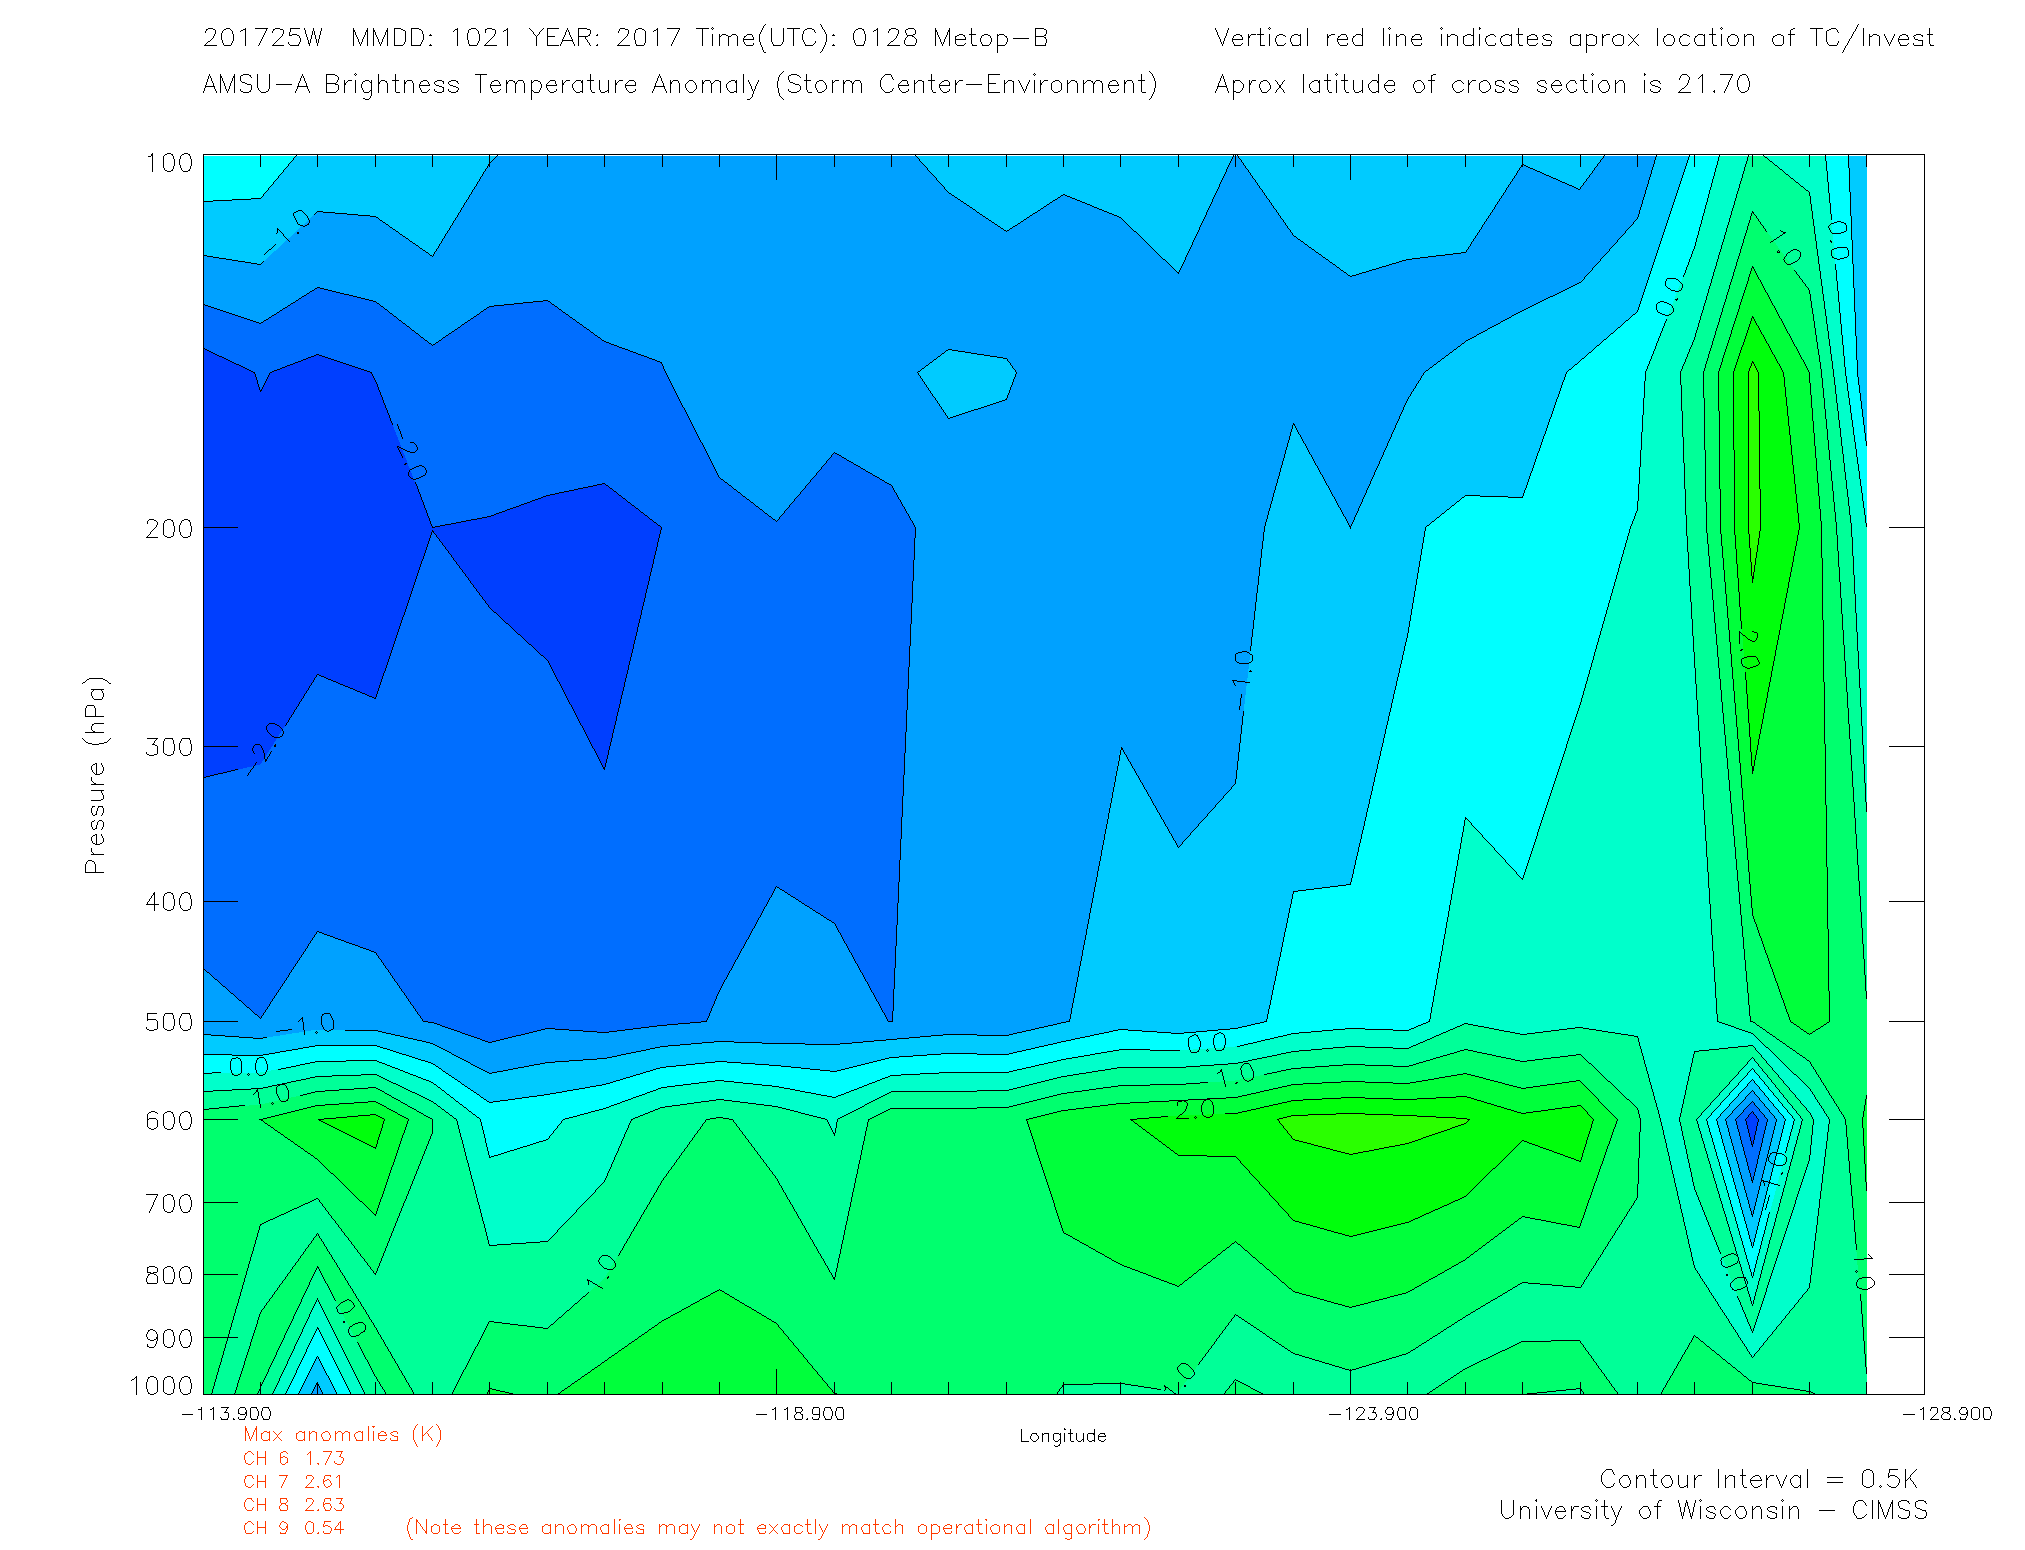Click the Contour Interval = 0.5K text
2025x1550 pixels.
(1758, 1479)
